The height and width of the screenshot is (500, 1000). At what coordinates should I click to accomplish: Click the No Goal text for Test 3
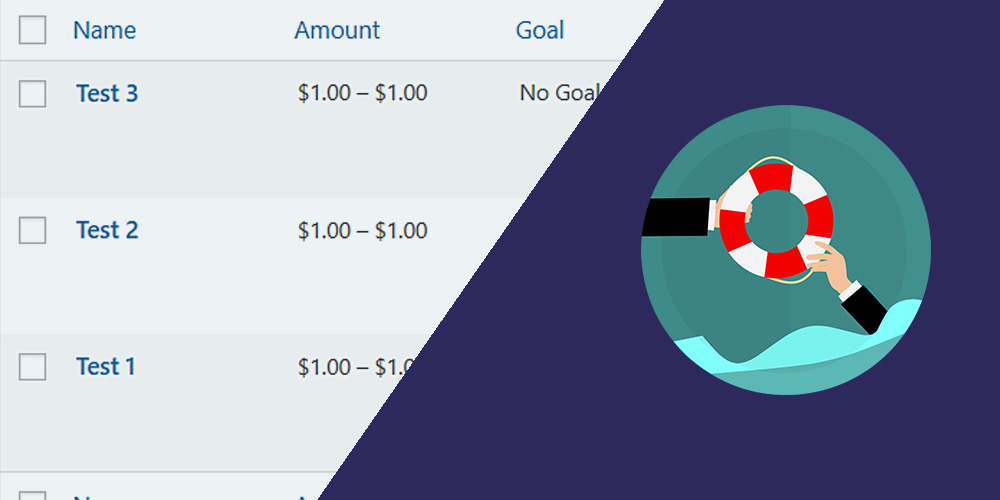[x=559, y=93]
